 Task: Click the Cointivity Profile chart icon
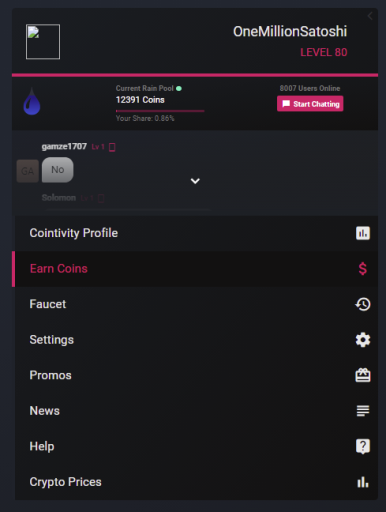pos(363,233)
